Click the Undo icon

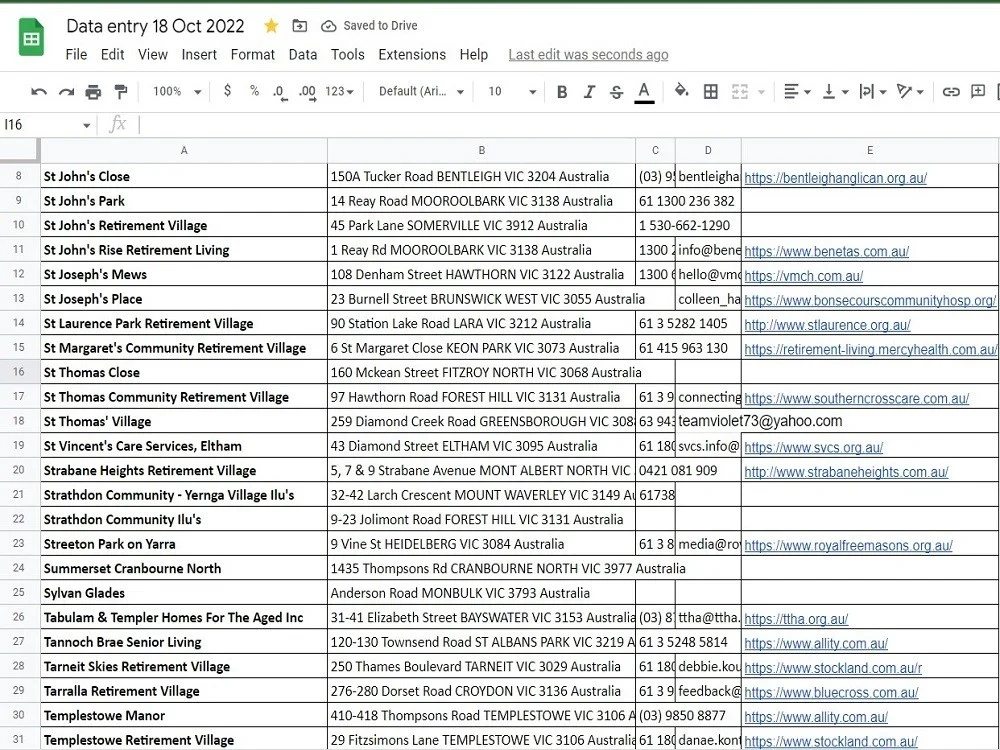tap(39, 92)
